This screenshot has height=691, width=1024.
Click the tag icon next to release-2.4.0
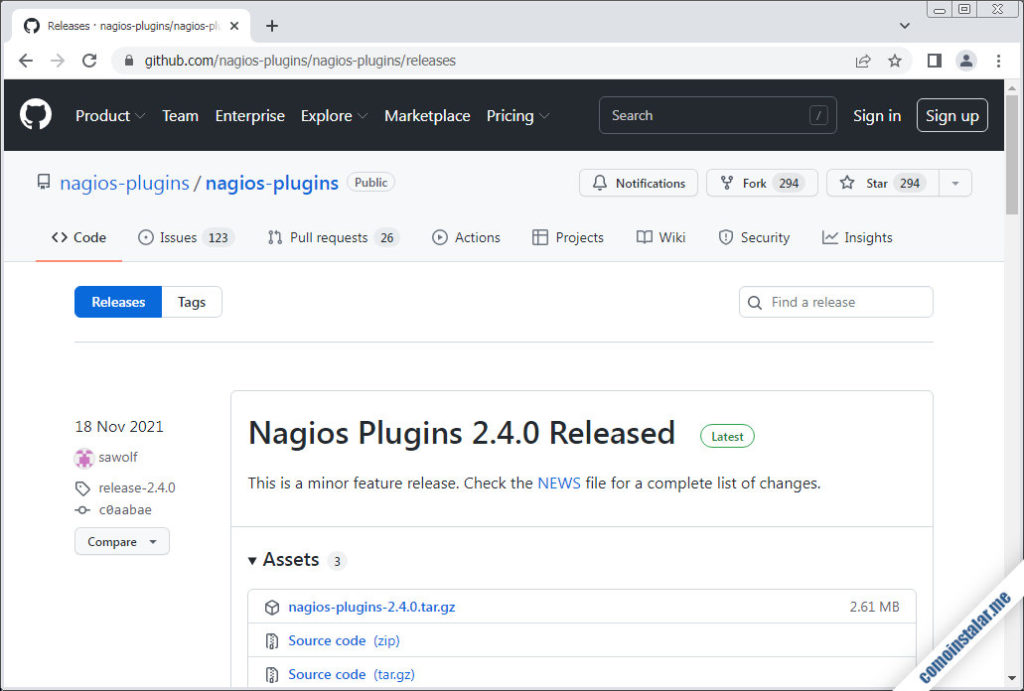coord(82,487)
